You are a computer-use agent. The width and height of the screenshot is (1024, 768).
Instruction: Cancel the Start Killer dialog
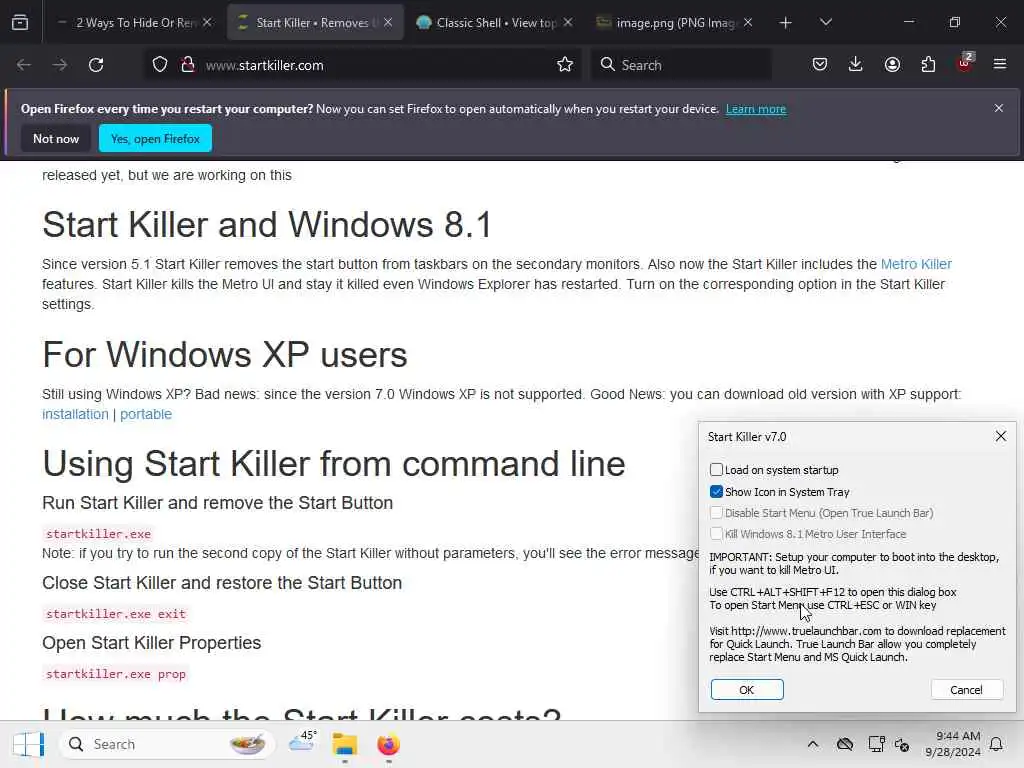(x=967, y=690)
